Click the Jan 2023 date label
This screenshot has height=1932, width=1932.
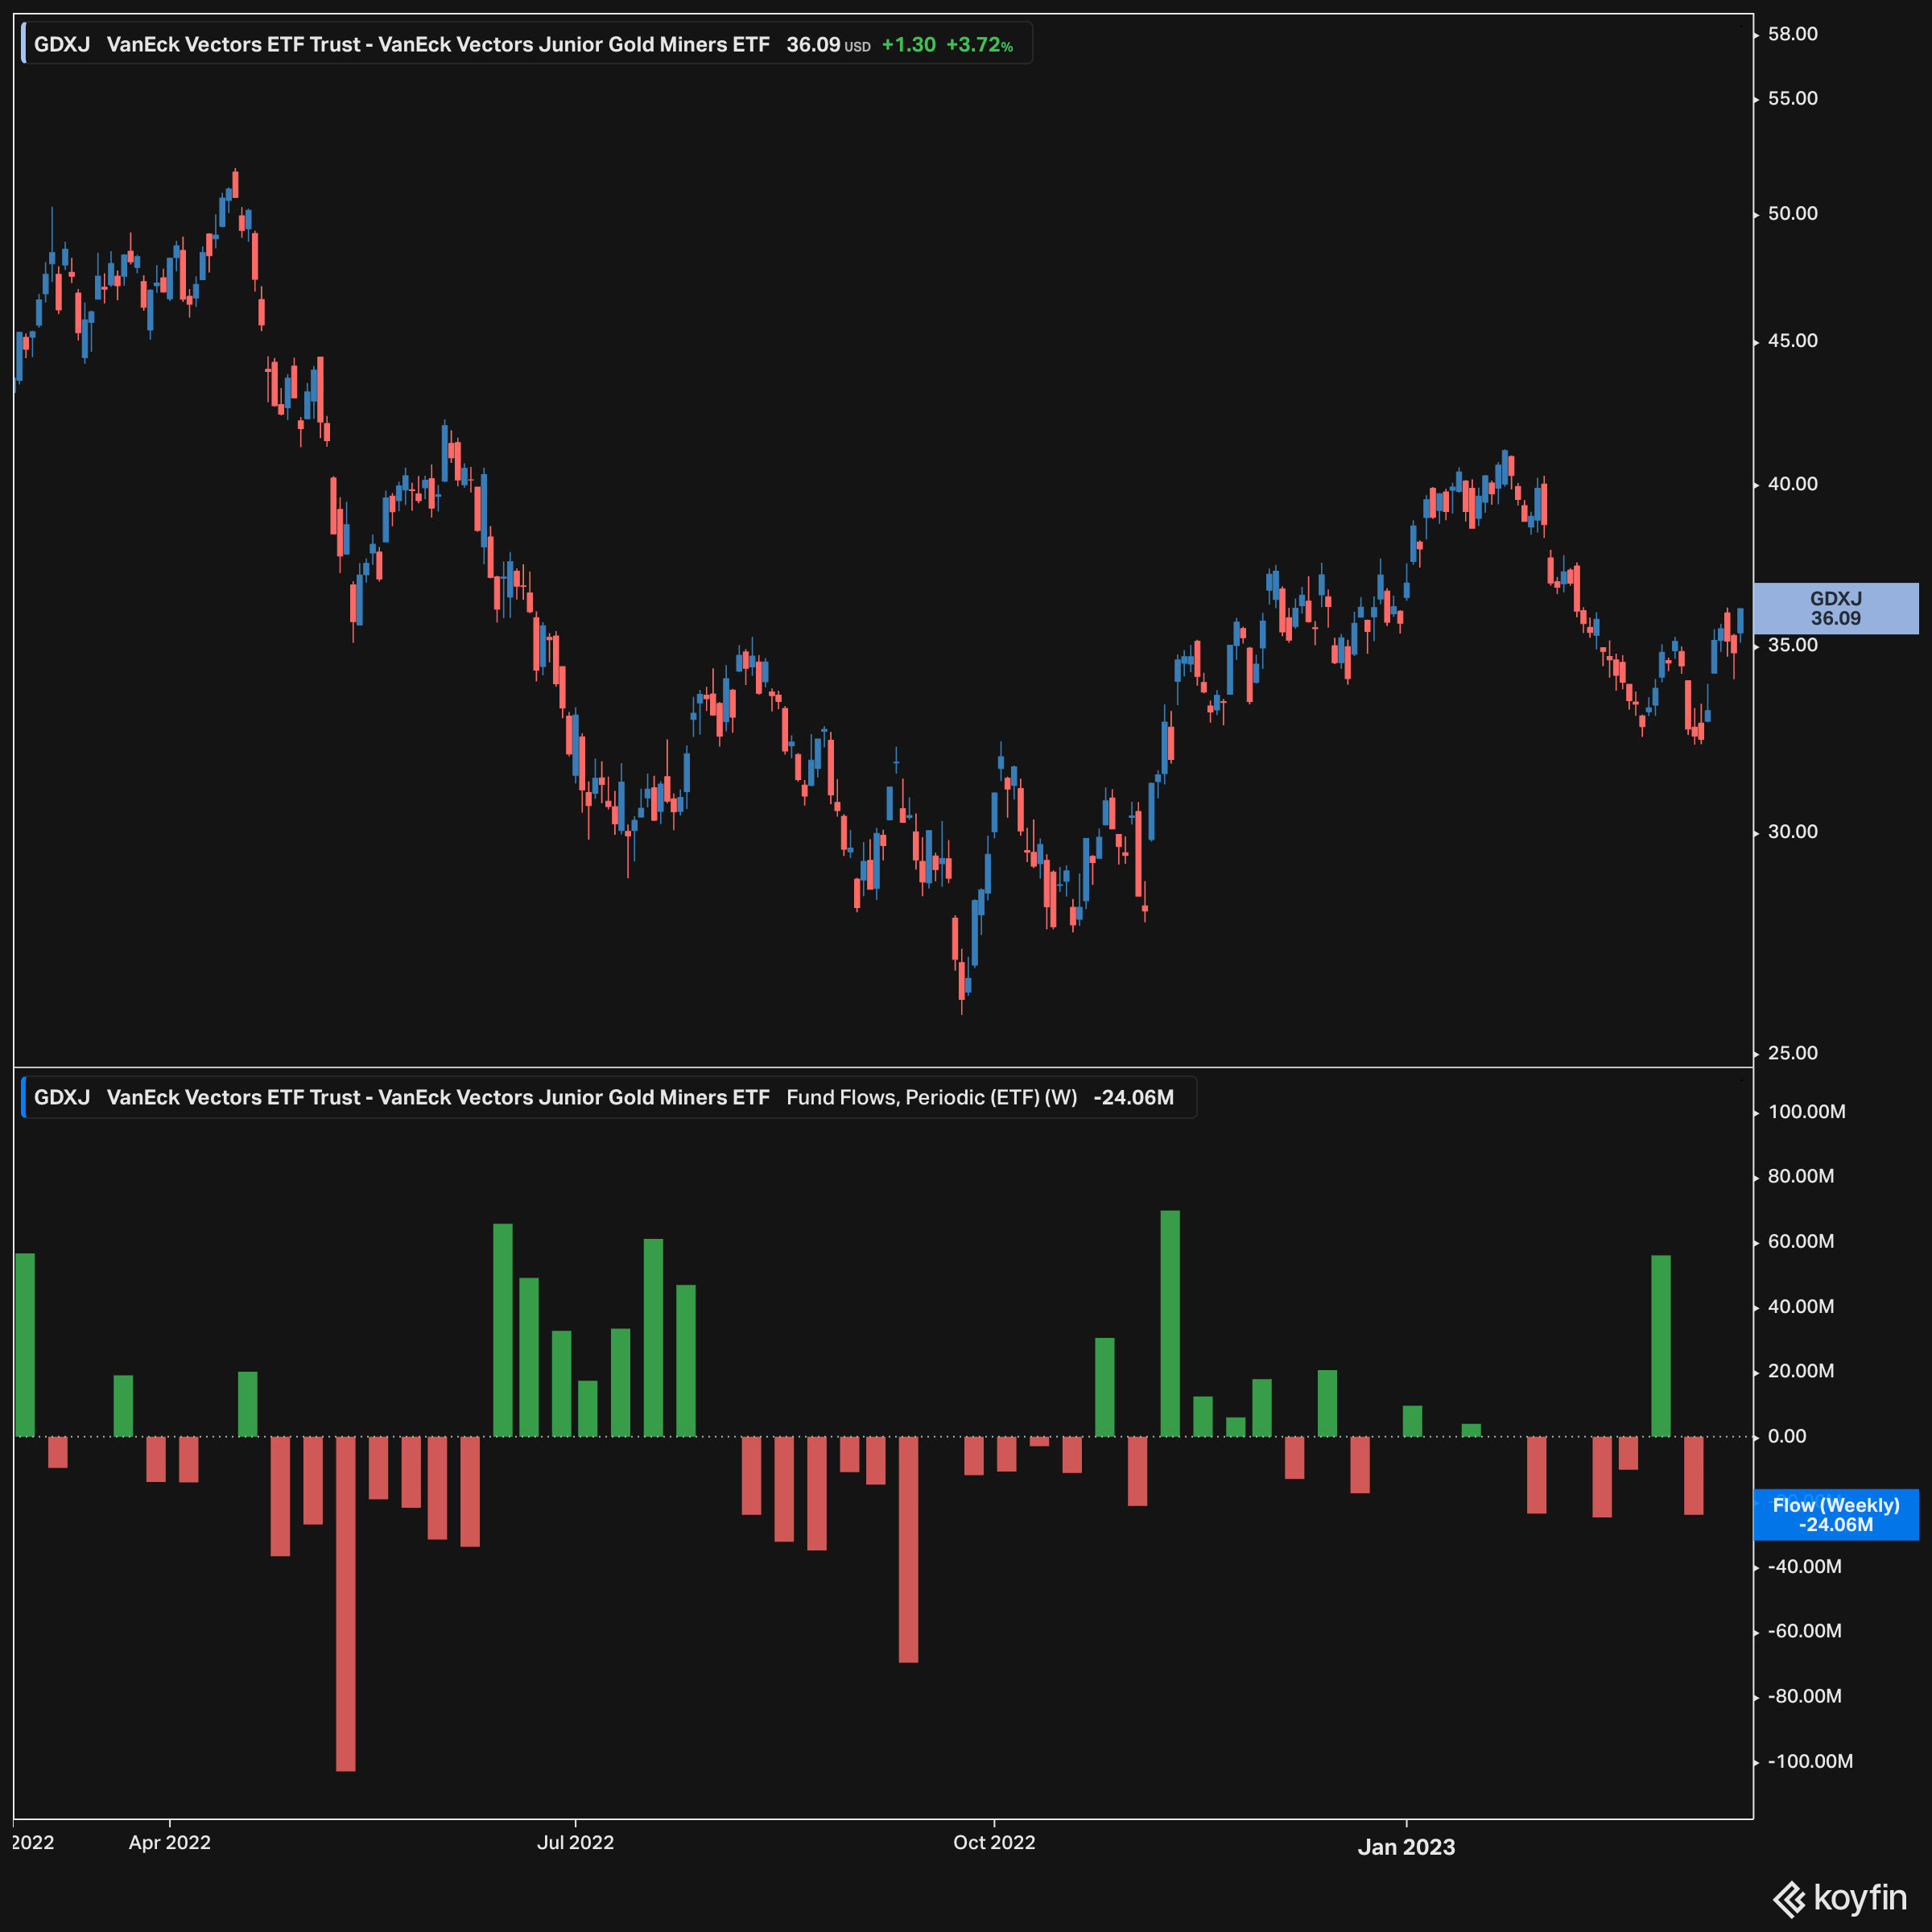1406,1846
